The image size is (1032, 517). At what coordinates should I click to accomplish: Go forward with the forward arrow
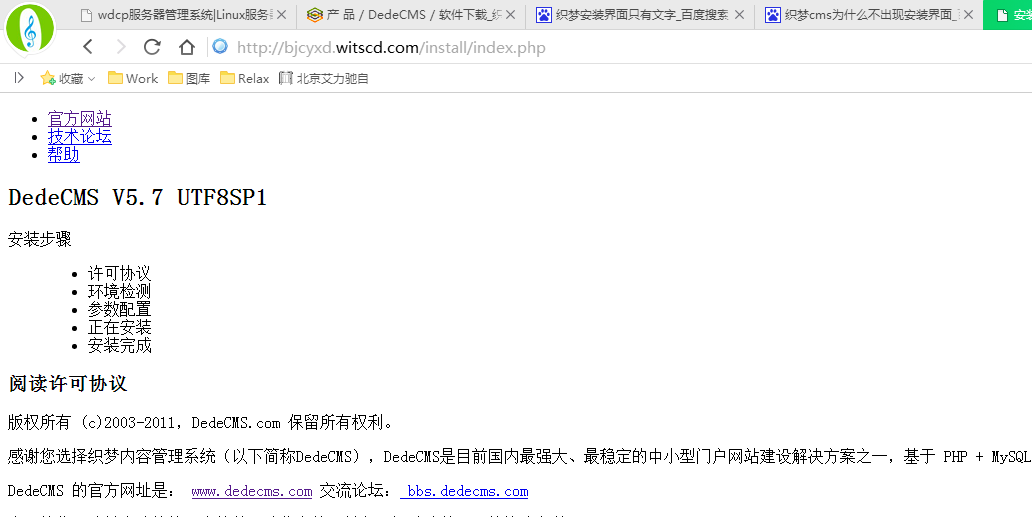pos(120,47)
